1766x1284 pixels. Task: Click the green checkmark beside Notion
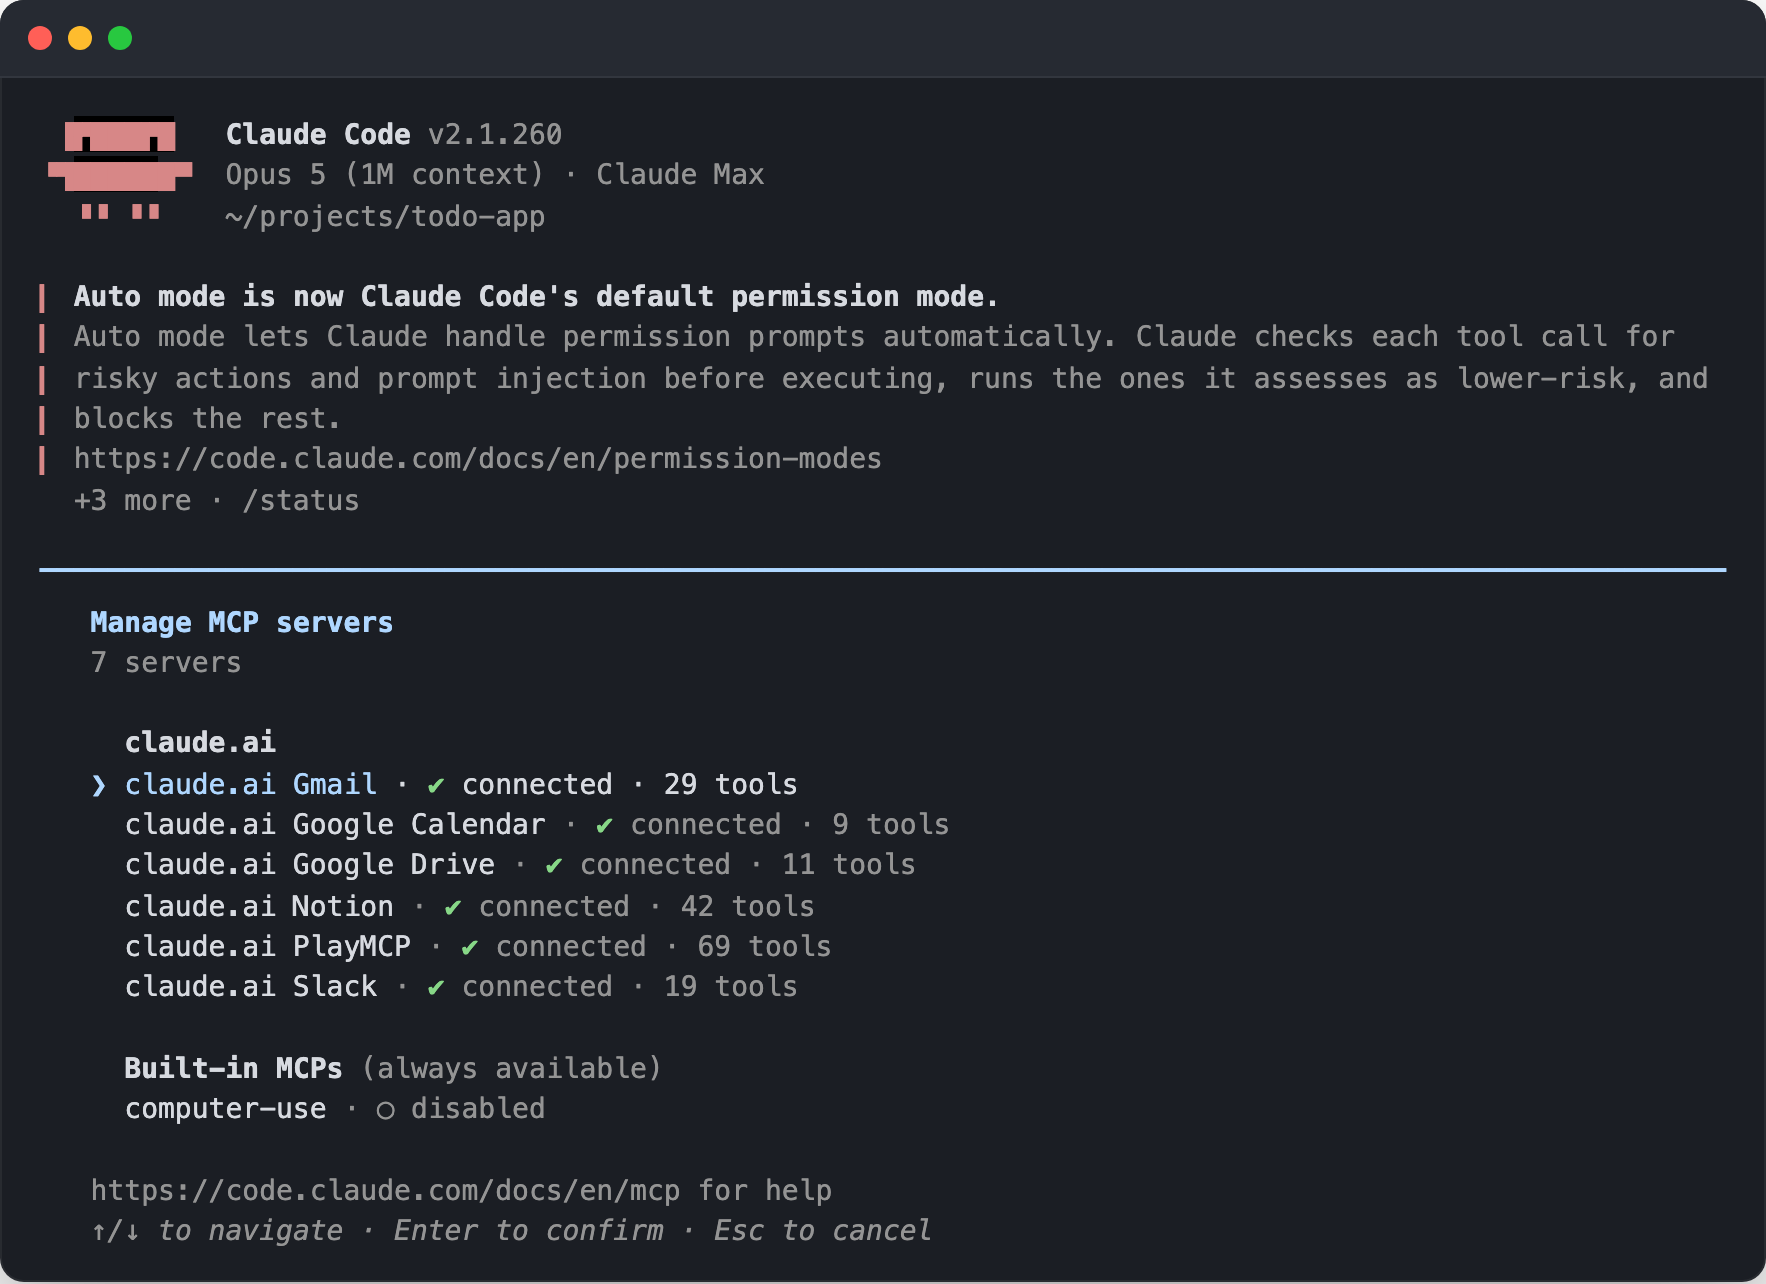[453, 908]
